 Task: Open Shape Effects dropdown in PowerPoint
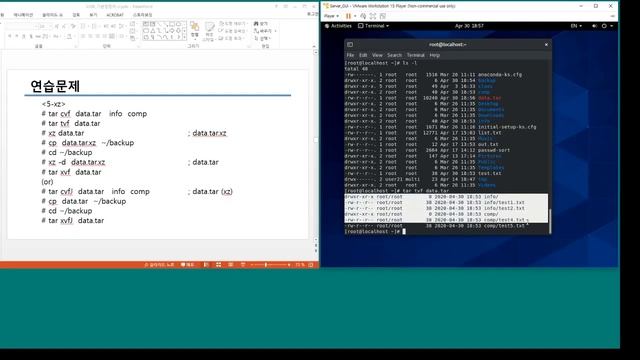(x=232, y=38)
